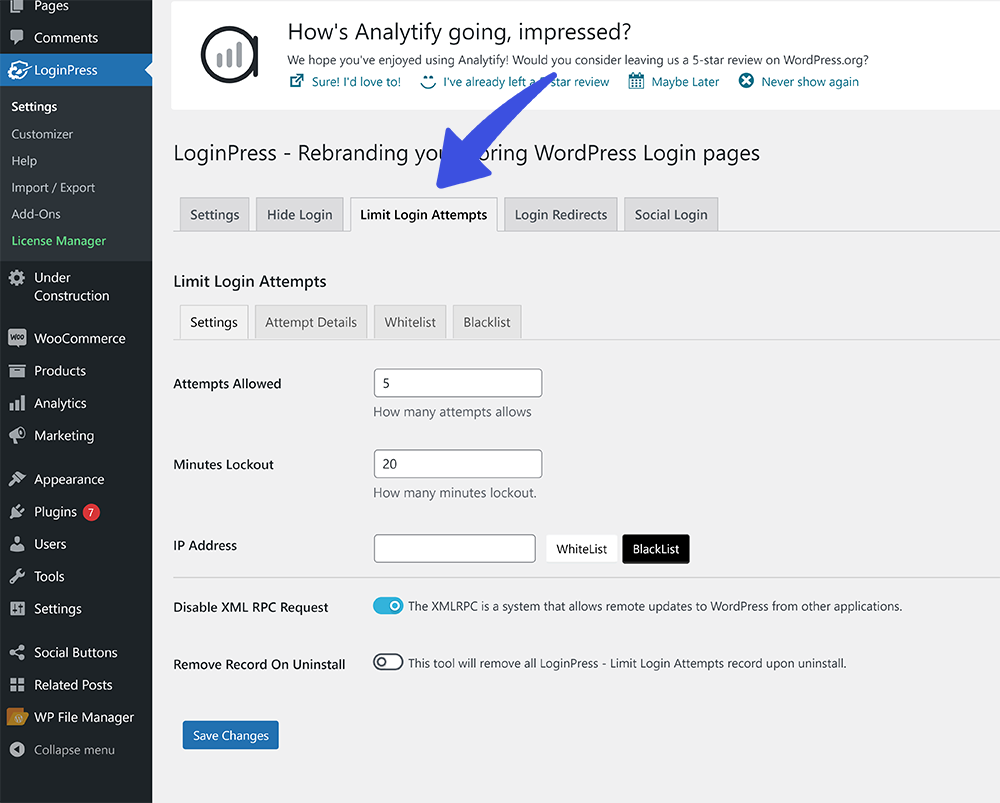Viewport: 1000px width, 803px height.
Task: Click the Sure! I'd love to! link
Action: (357, 82)
